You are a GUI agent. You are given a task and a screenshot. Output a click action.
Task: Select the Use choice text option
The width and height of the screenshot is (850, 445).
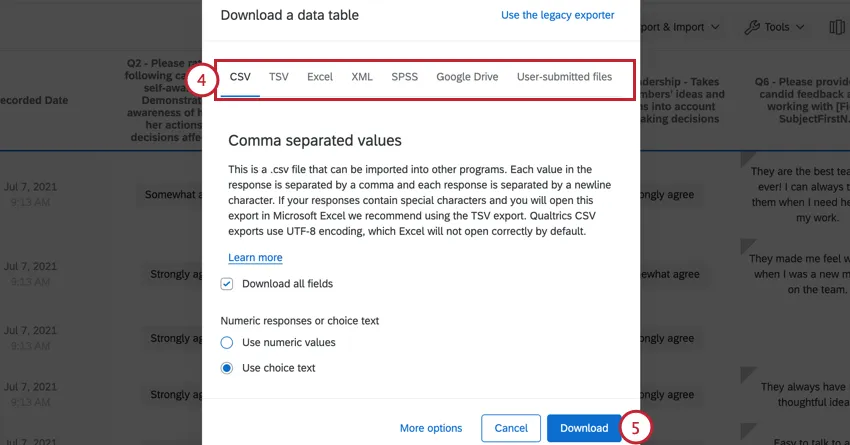coord(227,368)
